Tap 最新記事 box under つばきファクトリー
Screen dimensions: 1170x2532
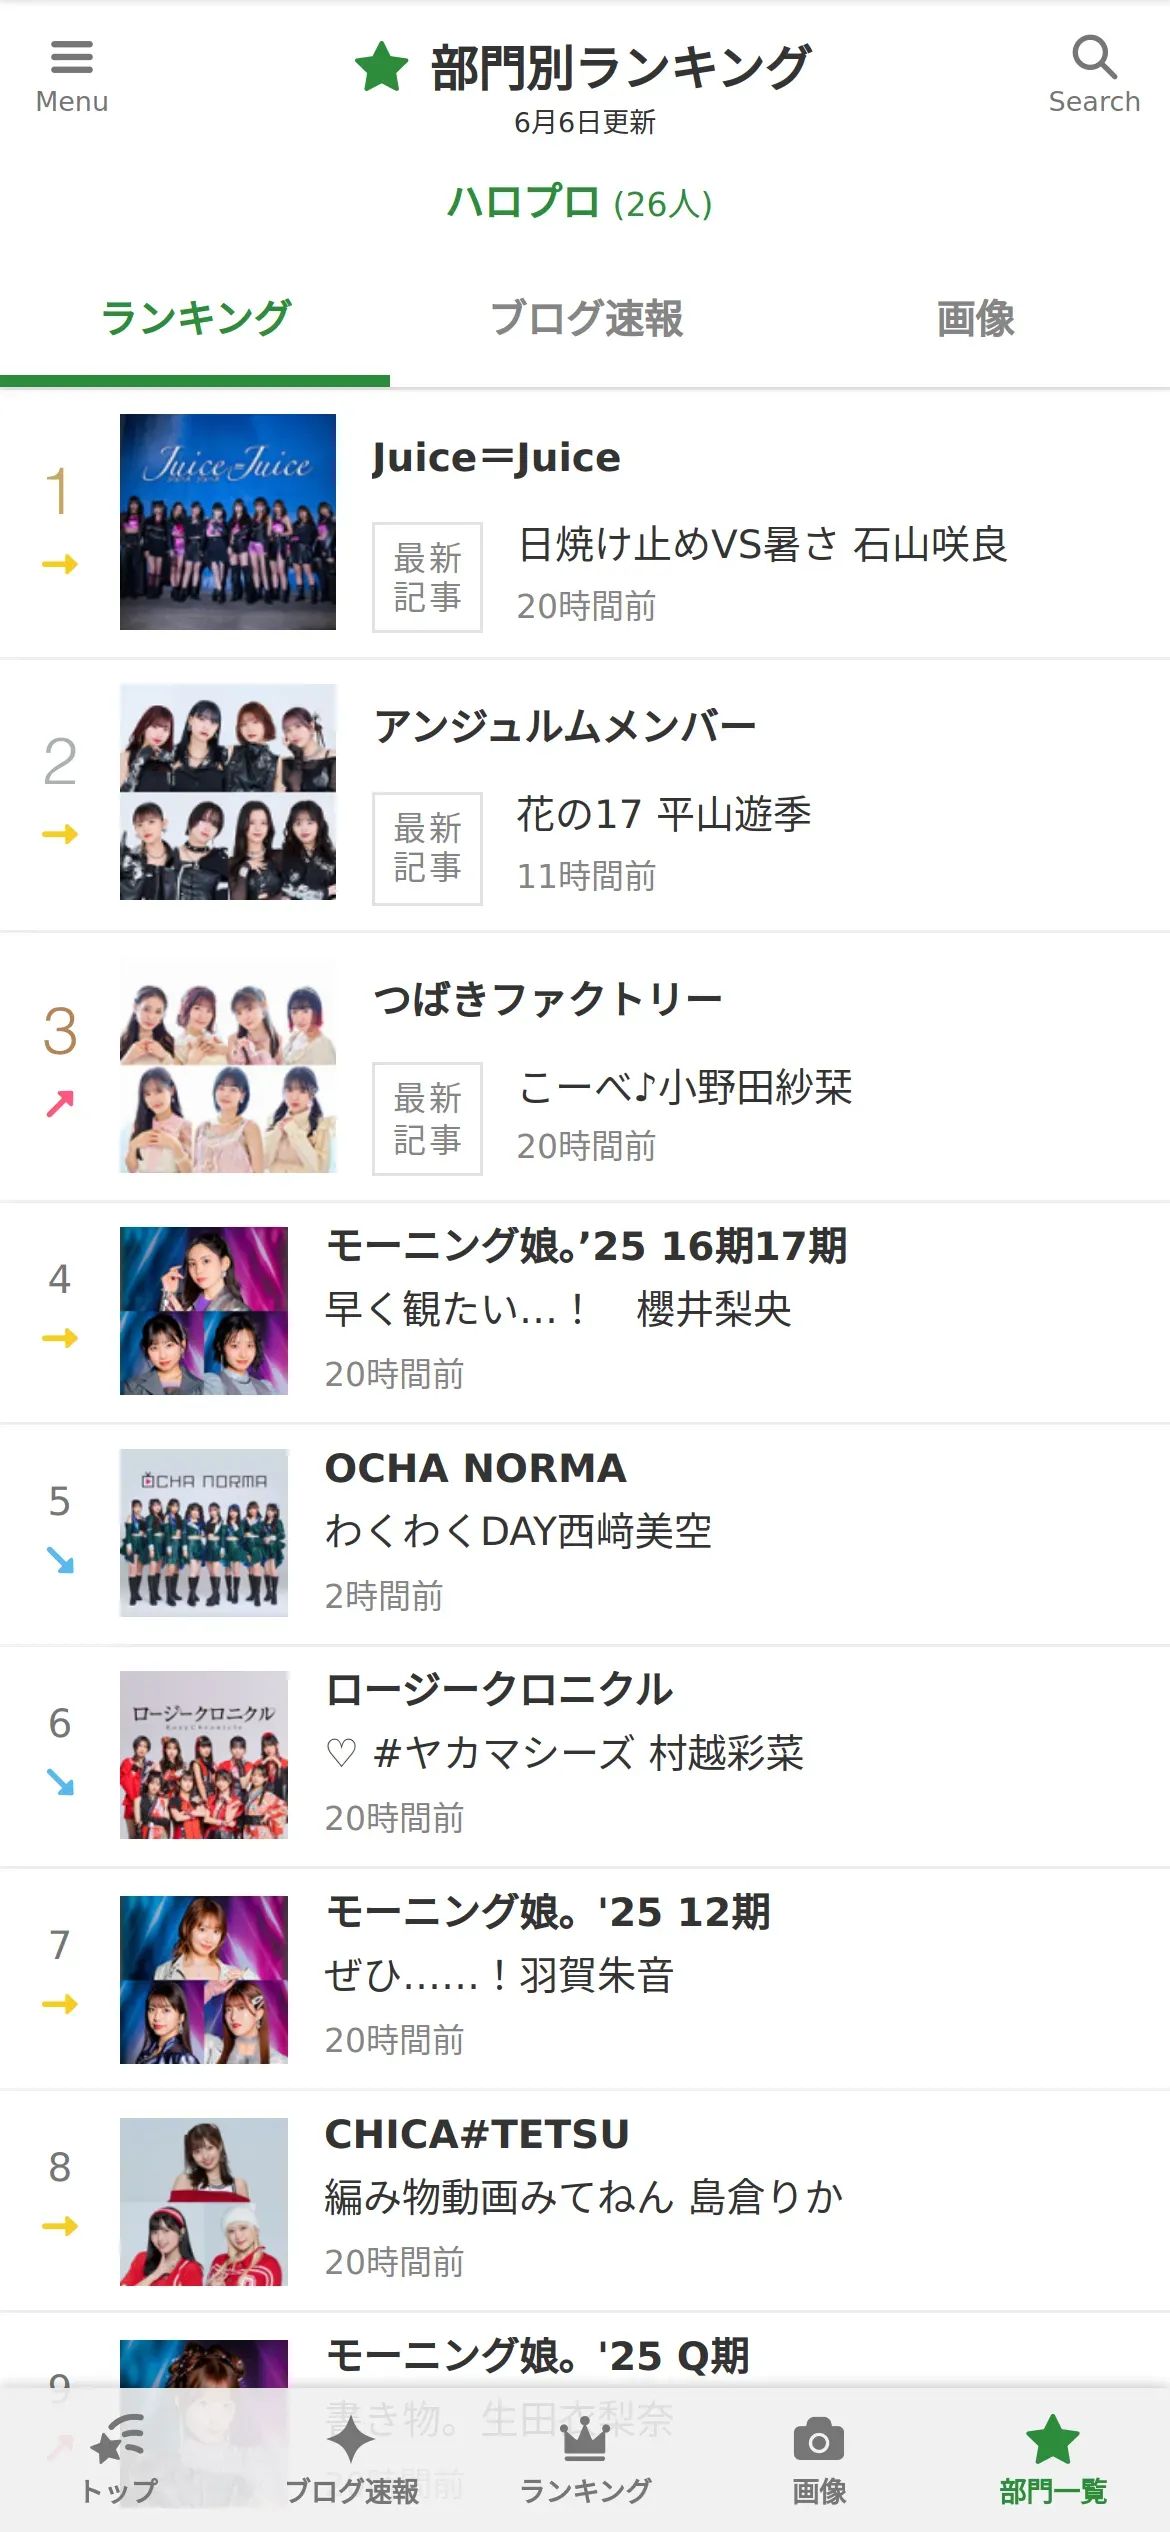point(427,1119)
